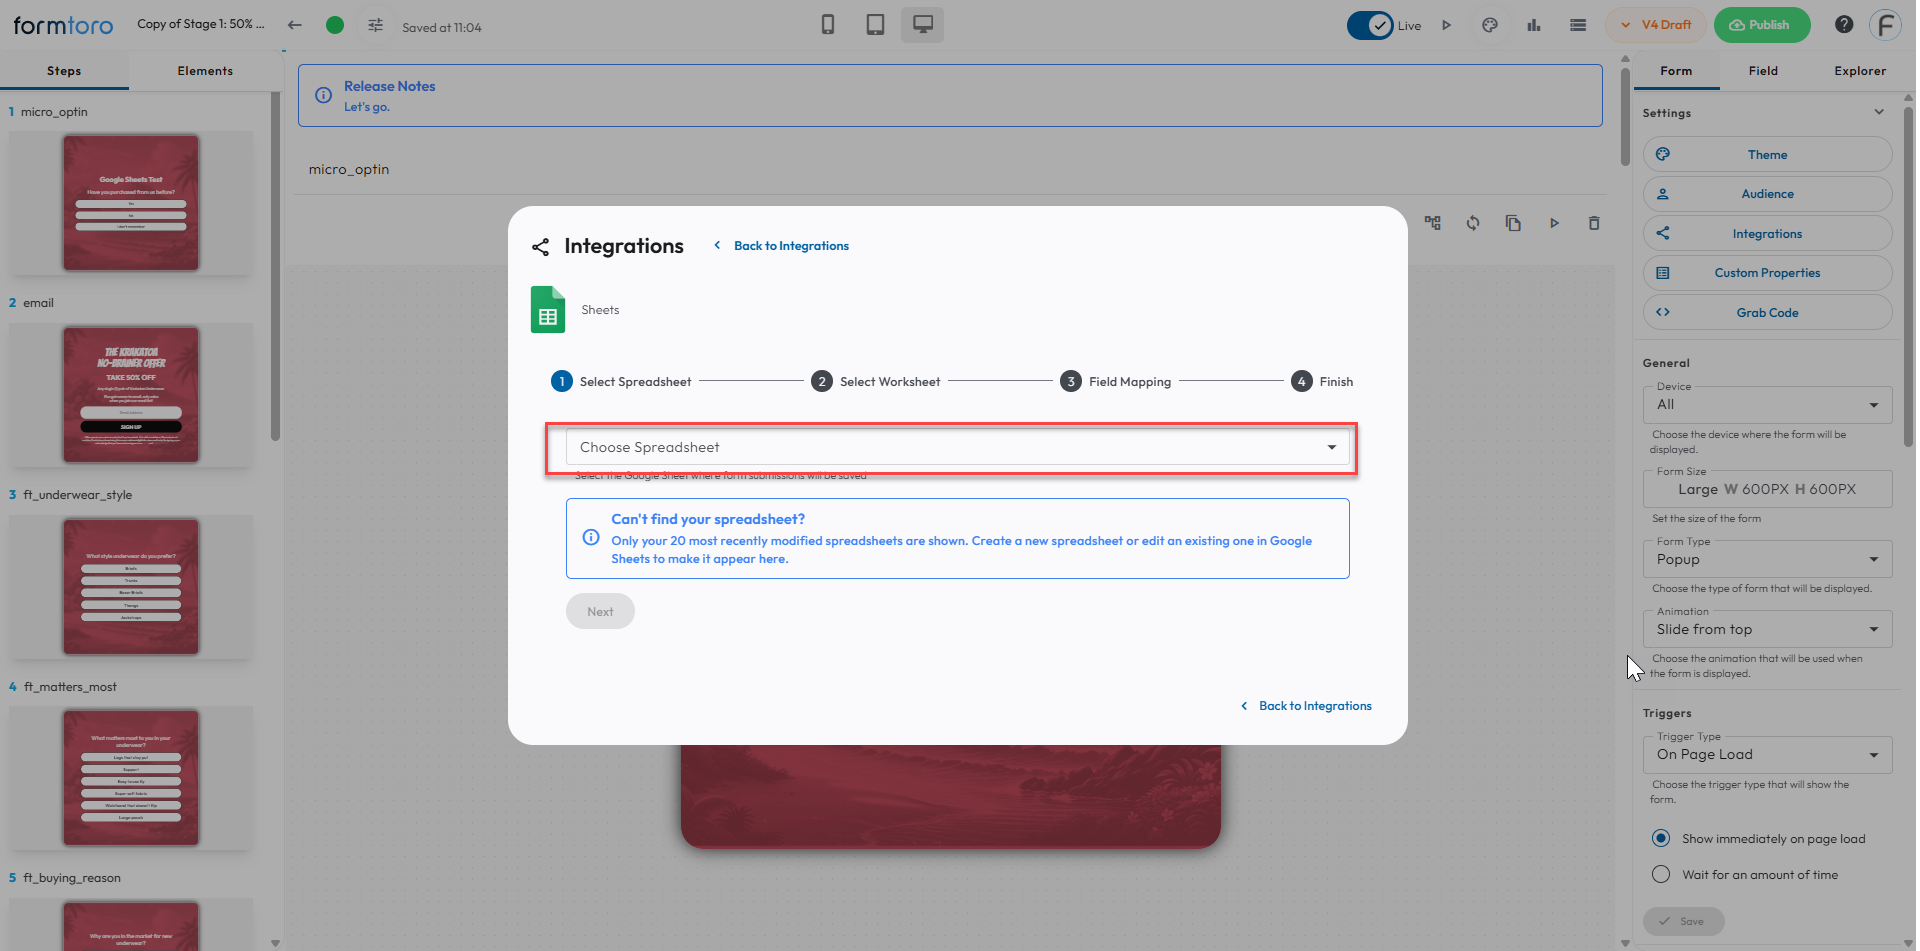Switch to the Elements tab

click(205, 71)
